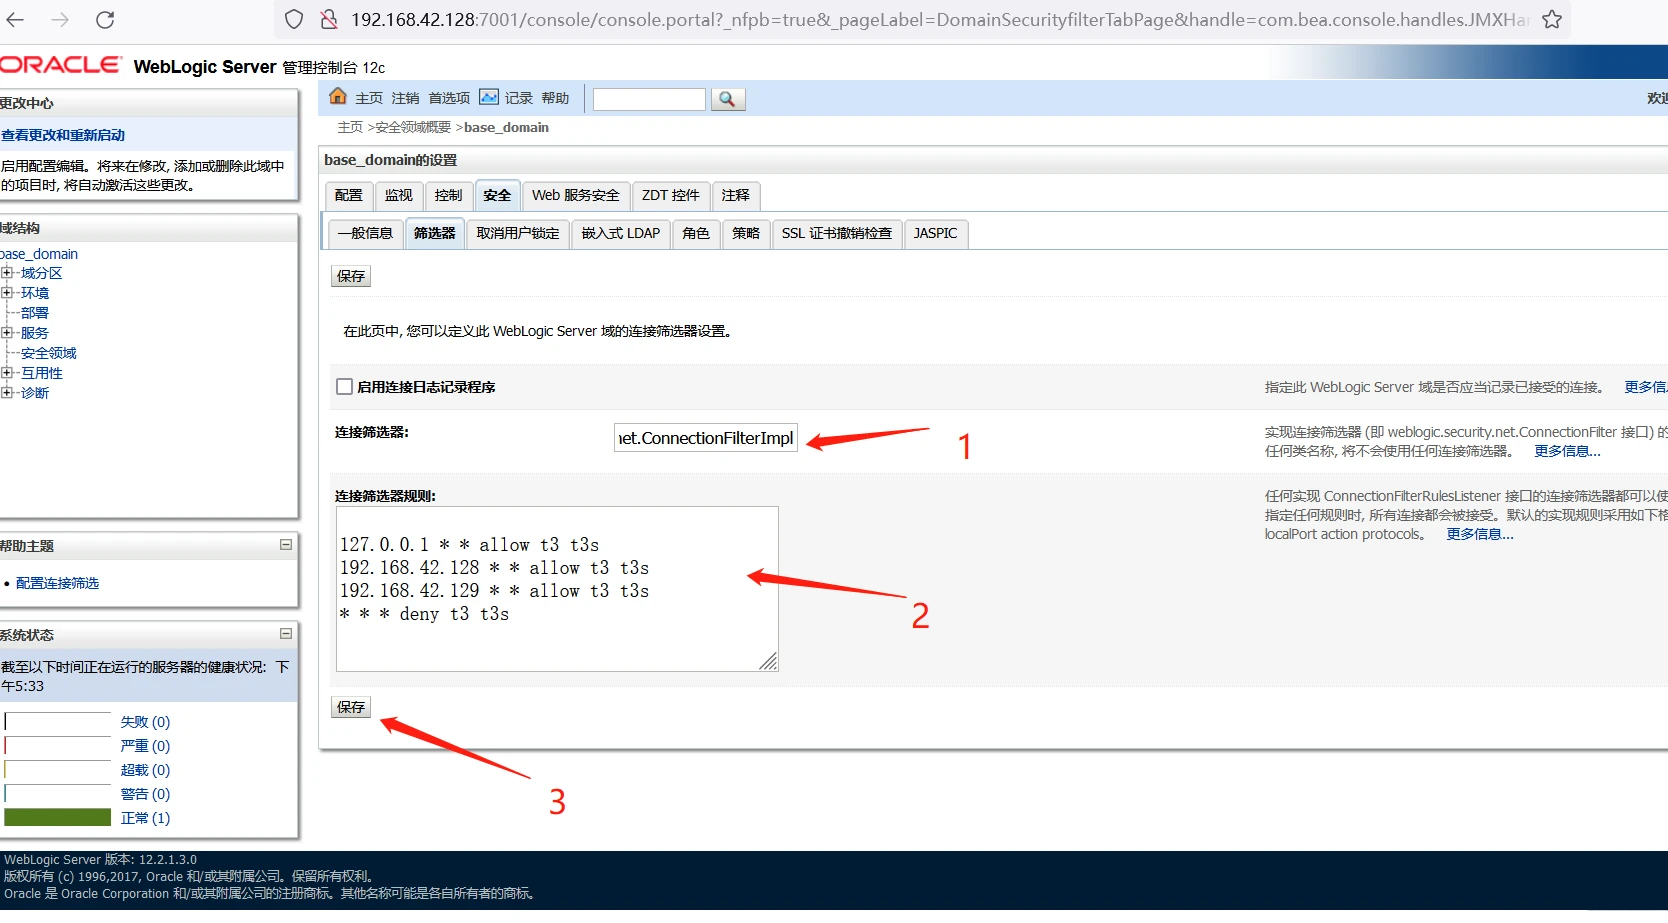Click the shield tracking protection icon
This screenshot has height=923, width=1668.
(294, 19)
